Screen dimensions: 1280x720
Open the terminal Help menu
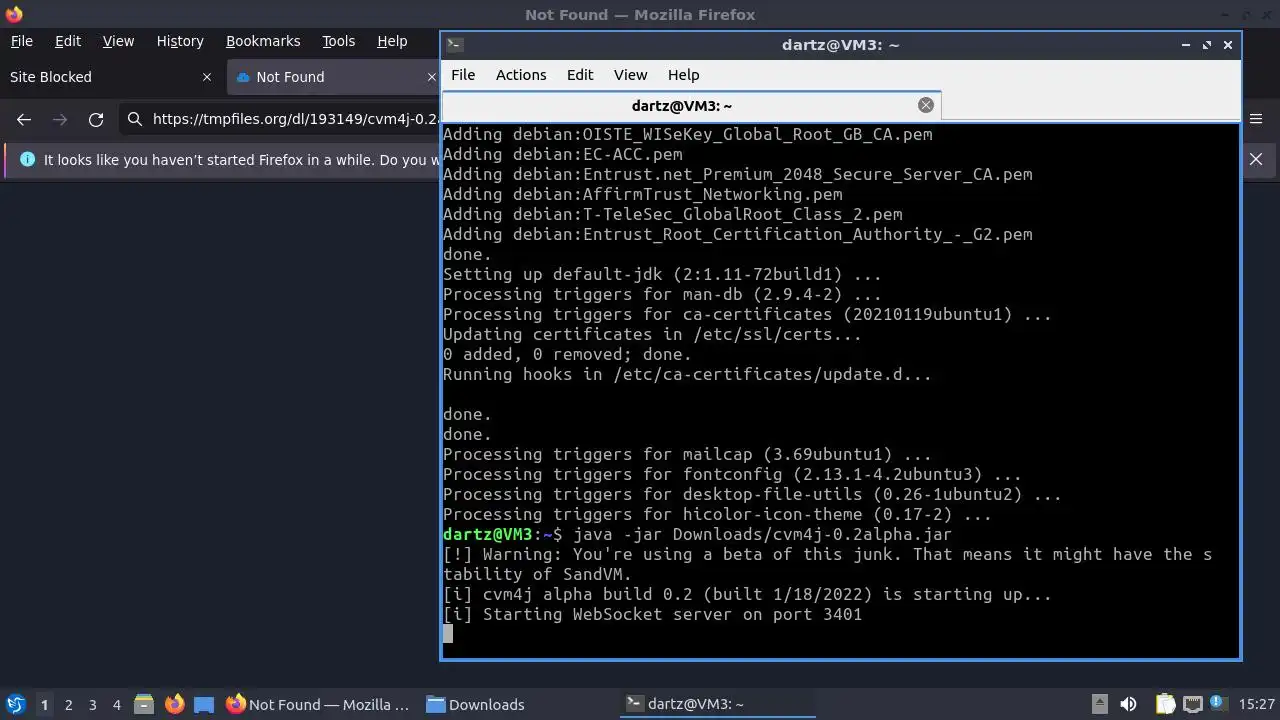point(683,75)
